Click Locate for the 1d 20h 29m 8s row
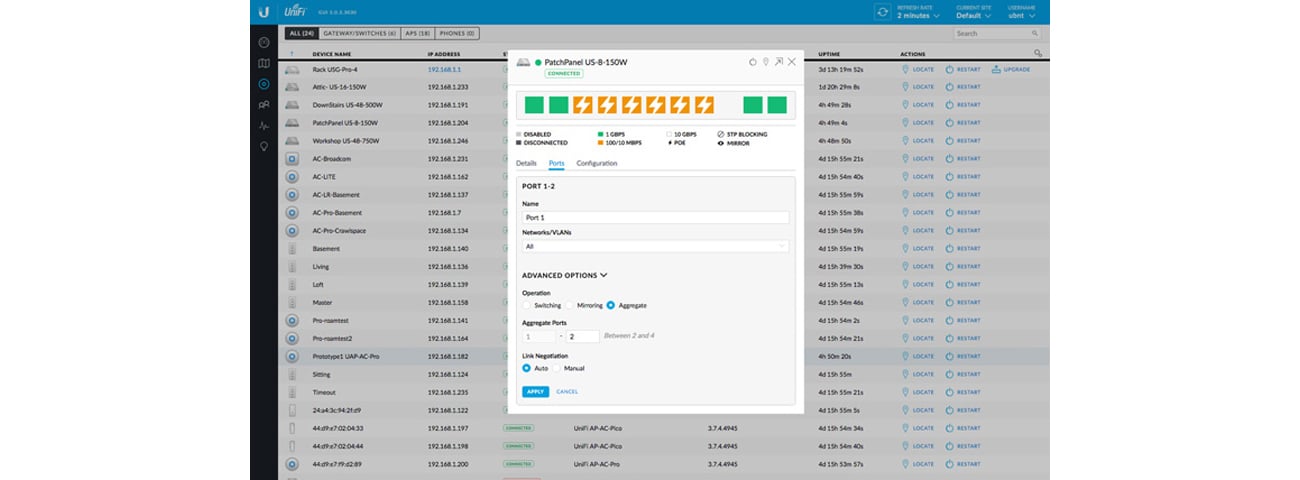Viewport: 1300px width, 480px height. tap(918, 87)
